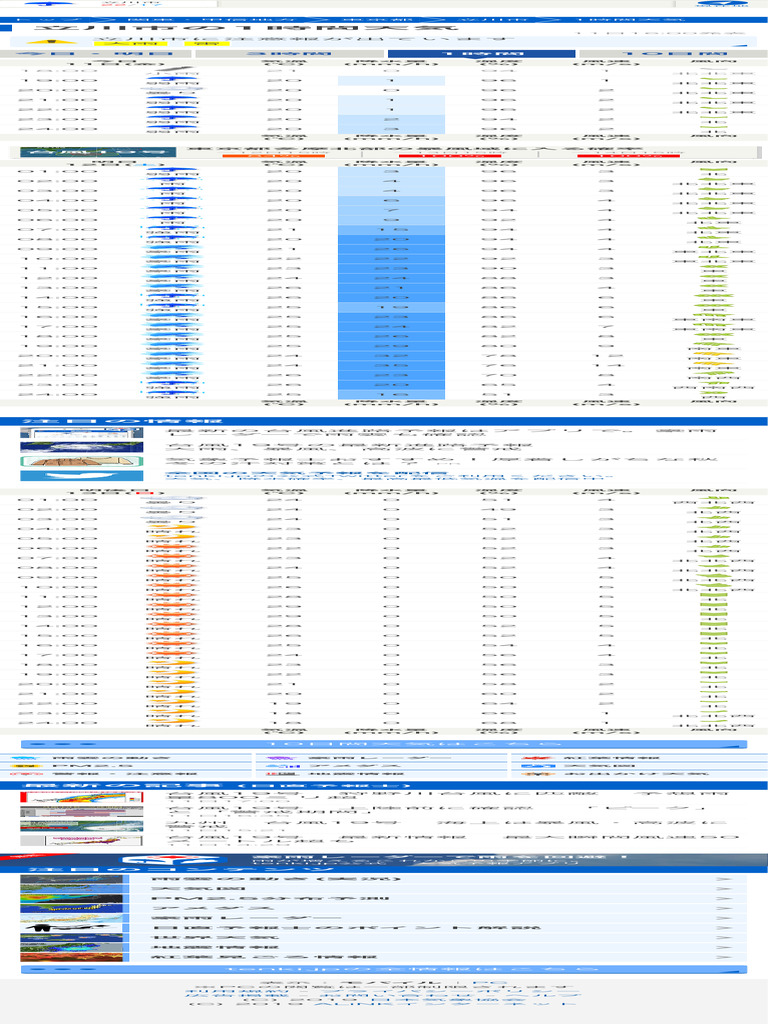768x1024 pixels.
Task: Open the 暴風域に入る確率 banner text
Action: 415,150
